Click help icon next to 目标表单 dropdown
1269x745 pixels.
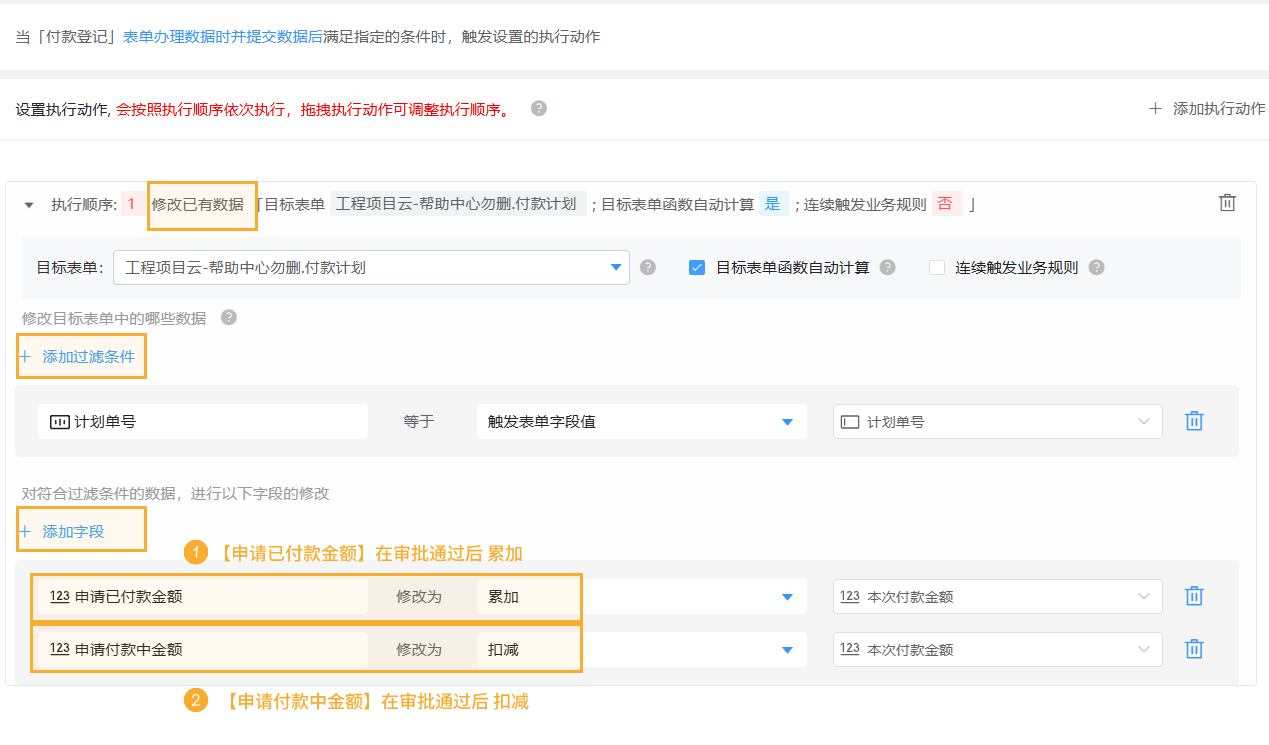(648, 268)
